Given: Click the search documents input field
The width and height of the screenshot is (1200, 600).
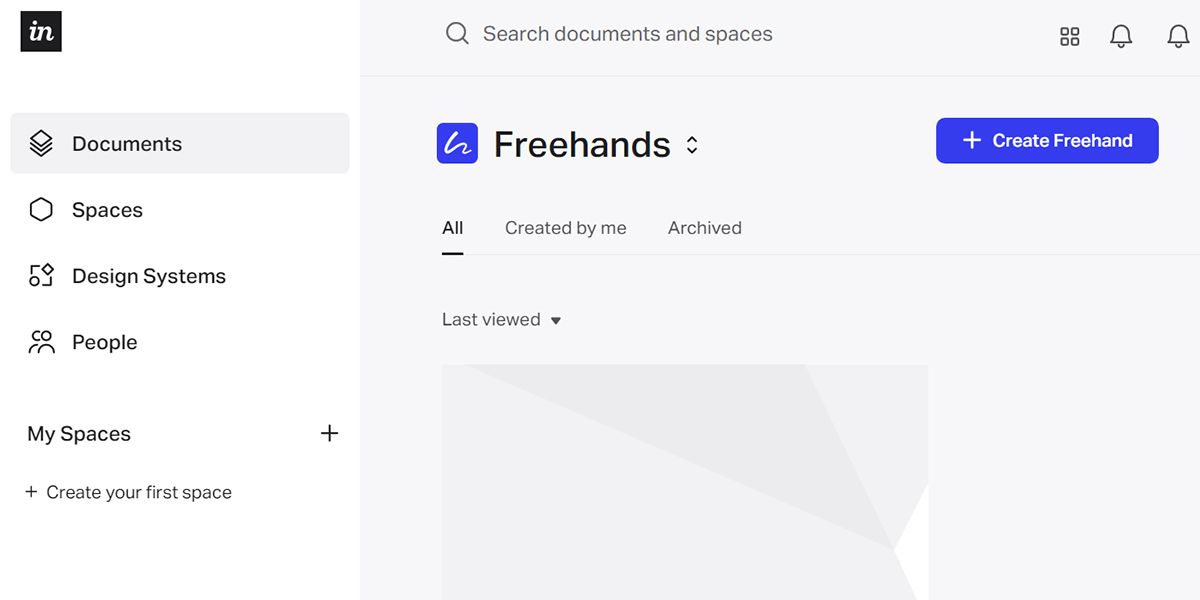Looking at the screenshot, I should coord(627,33).
